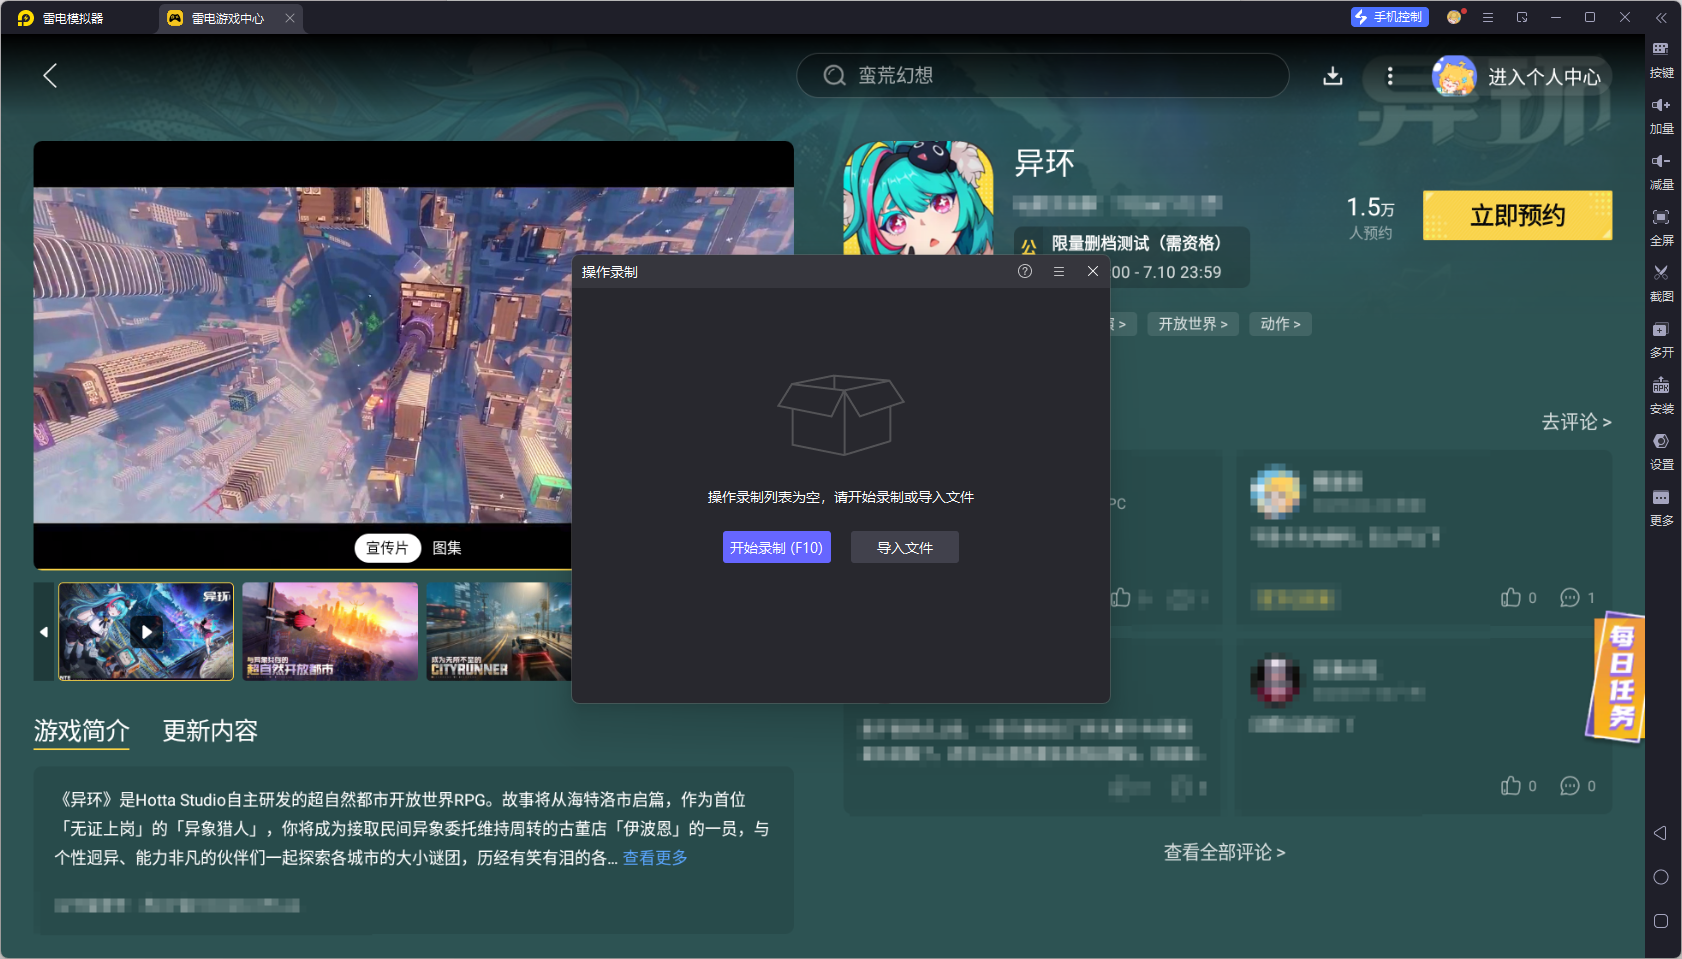This screenshot has width=1682, height=959.
Task: Open the 动作 tag
Action: coord(1280,324)
